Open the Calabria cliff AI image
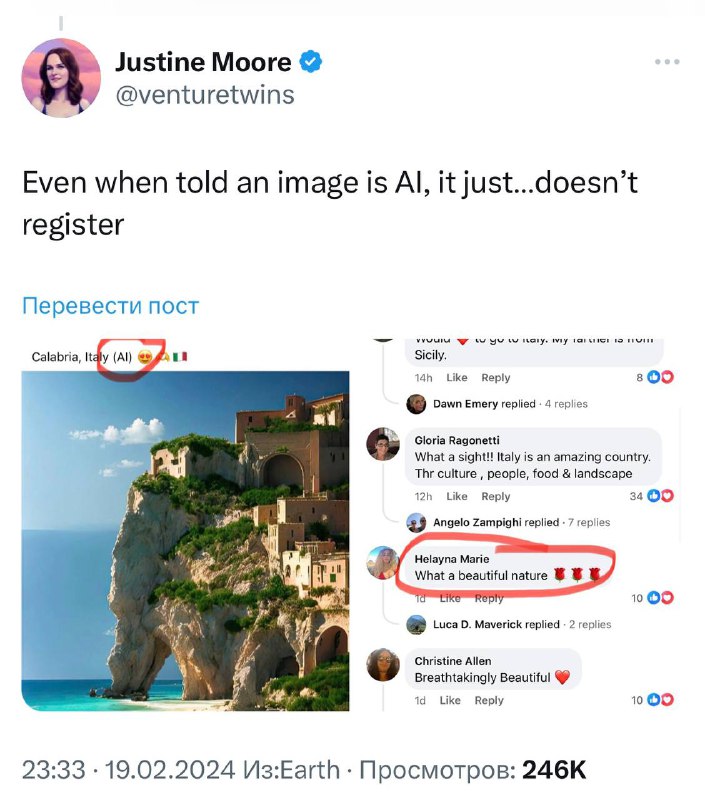 coord(185,541)
